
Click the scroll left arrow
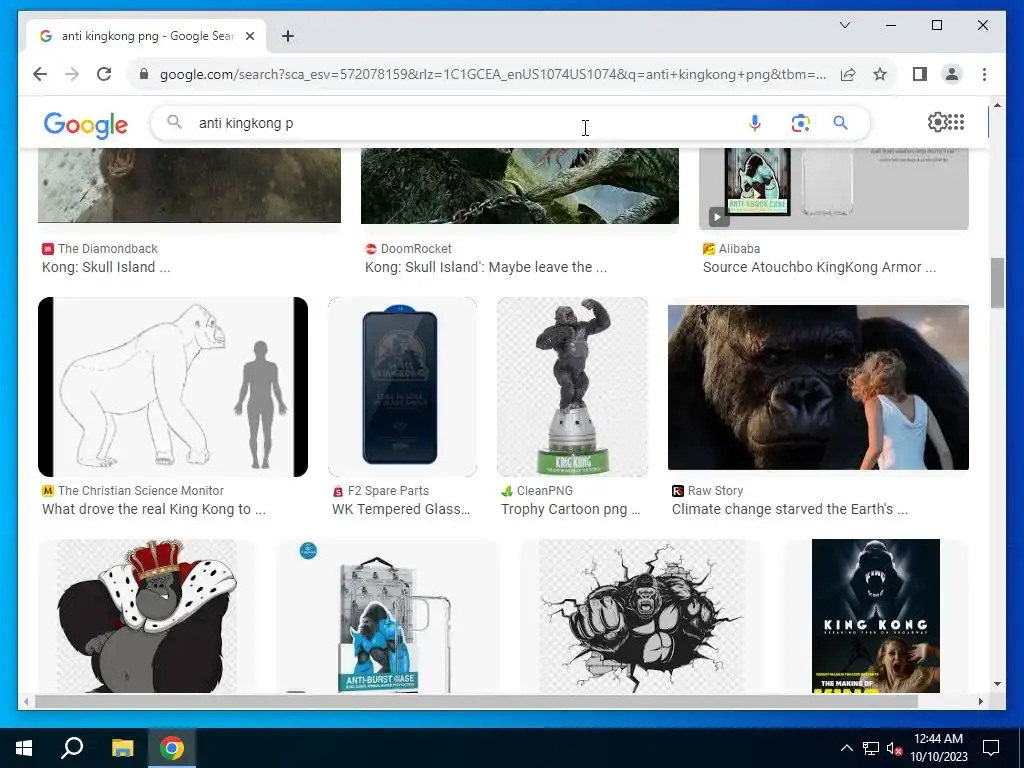(26, 701)
